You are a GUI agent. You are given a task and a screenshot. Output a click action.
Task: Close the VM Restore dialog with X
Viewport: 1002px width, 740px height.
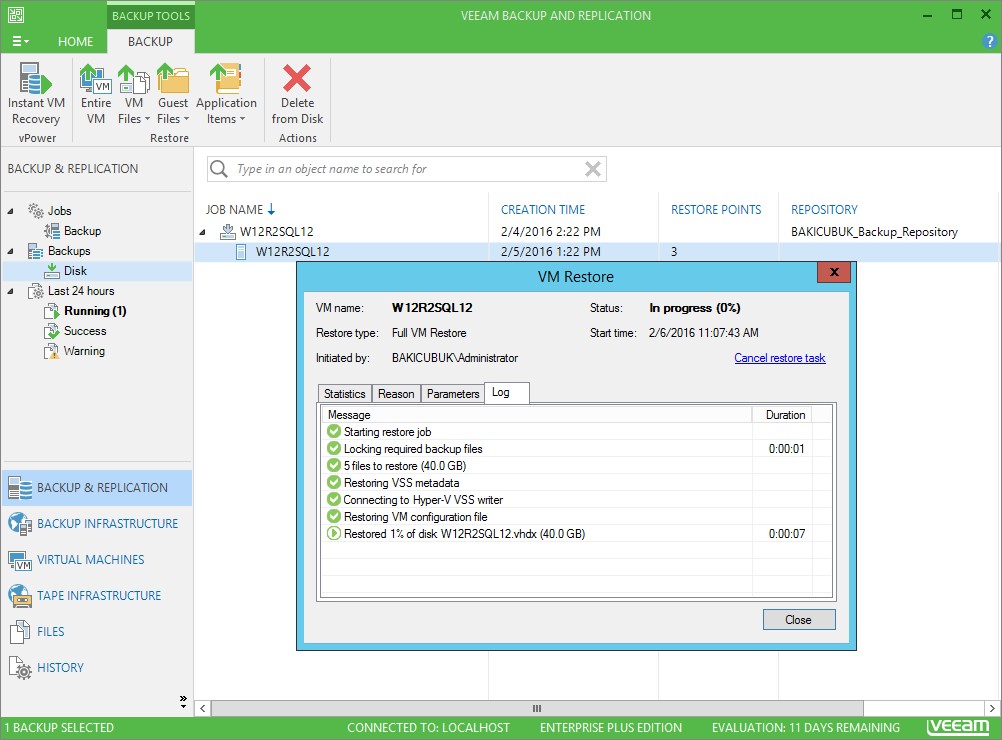(833, 272)
